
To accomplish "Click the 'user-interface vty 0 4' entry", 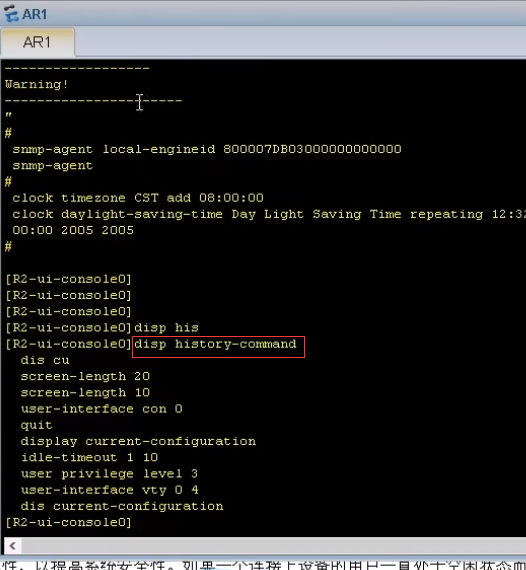I will click(x=109, y=490).
